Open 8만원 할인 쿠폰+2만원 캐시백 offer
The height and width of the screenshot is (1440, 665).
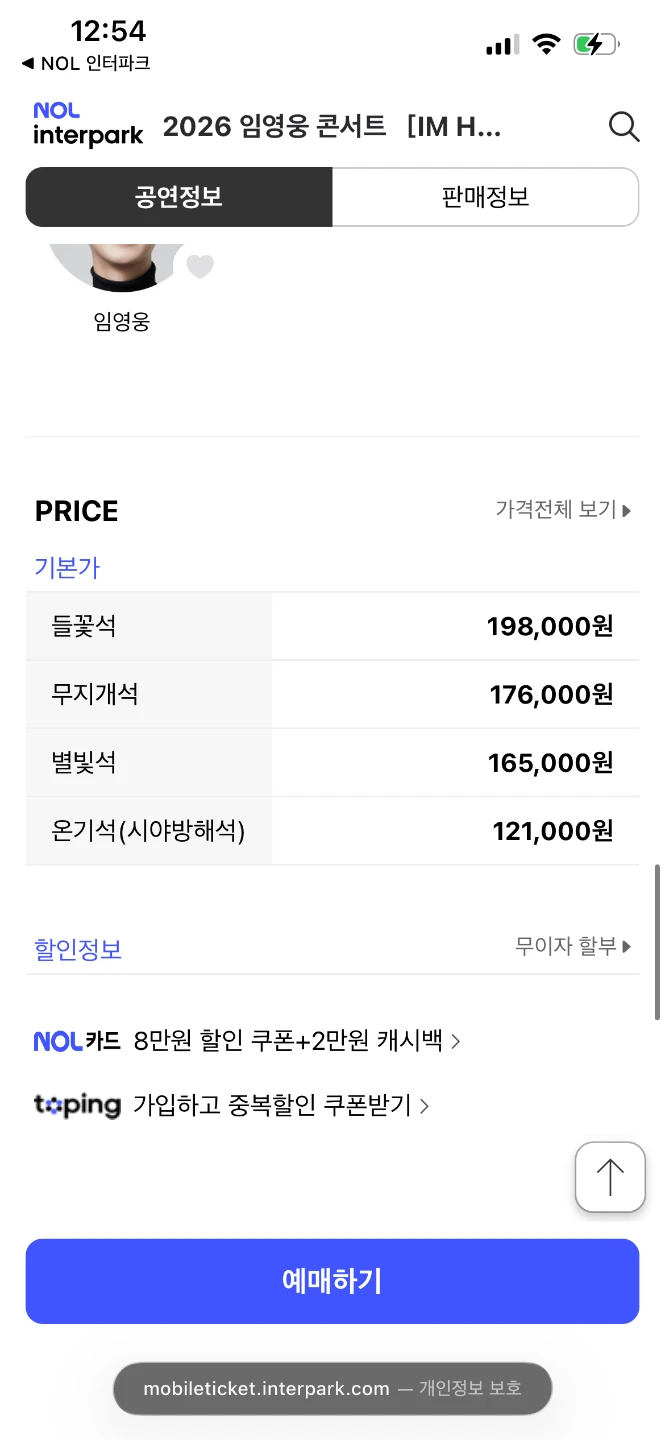point(296,1041)
